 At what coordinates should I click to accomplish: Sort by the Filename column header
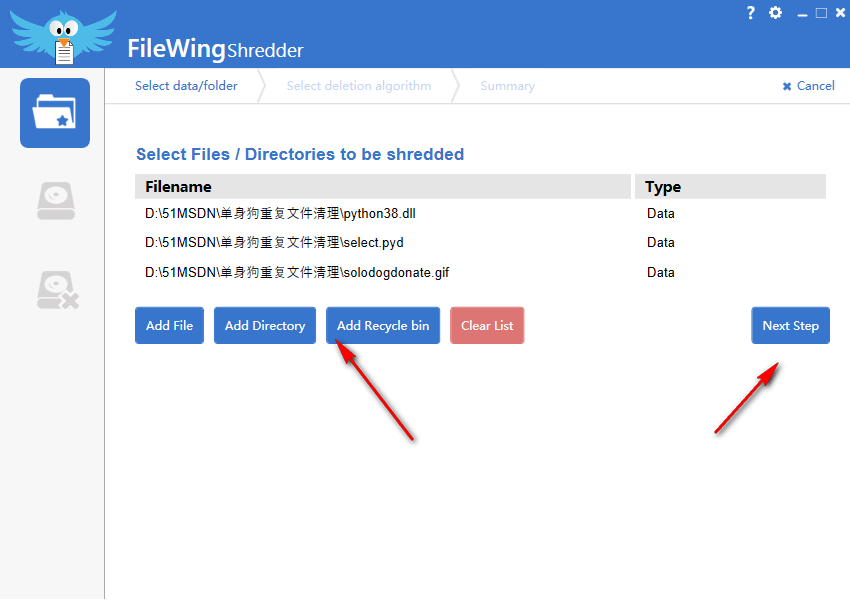[x=383, y=187]
